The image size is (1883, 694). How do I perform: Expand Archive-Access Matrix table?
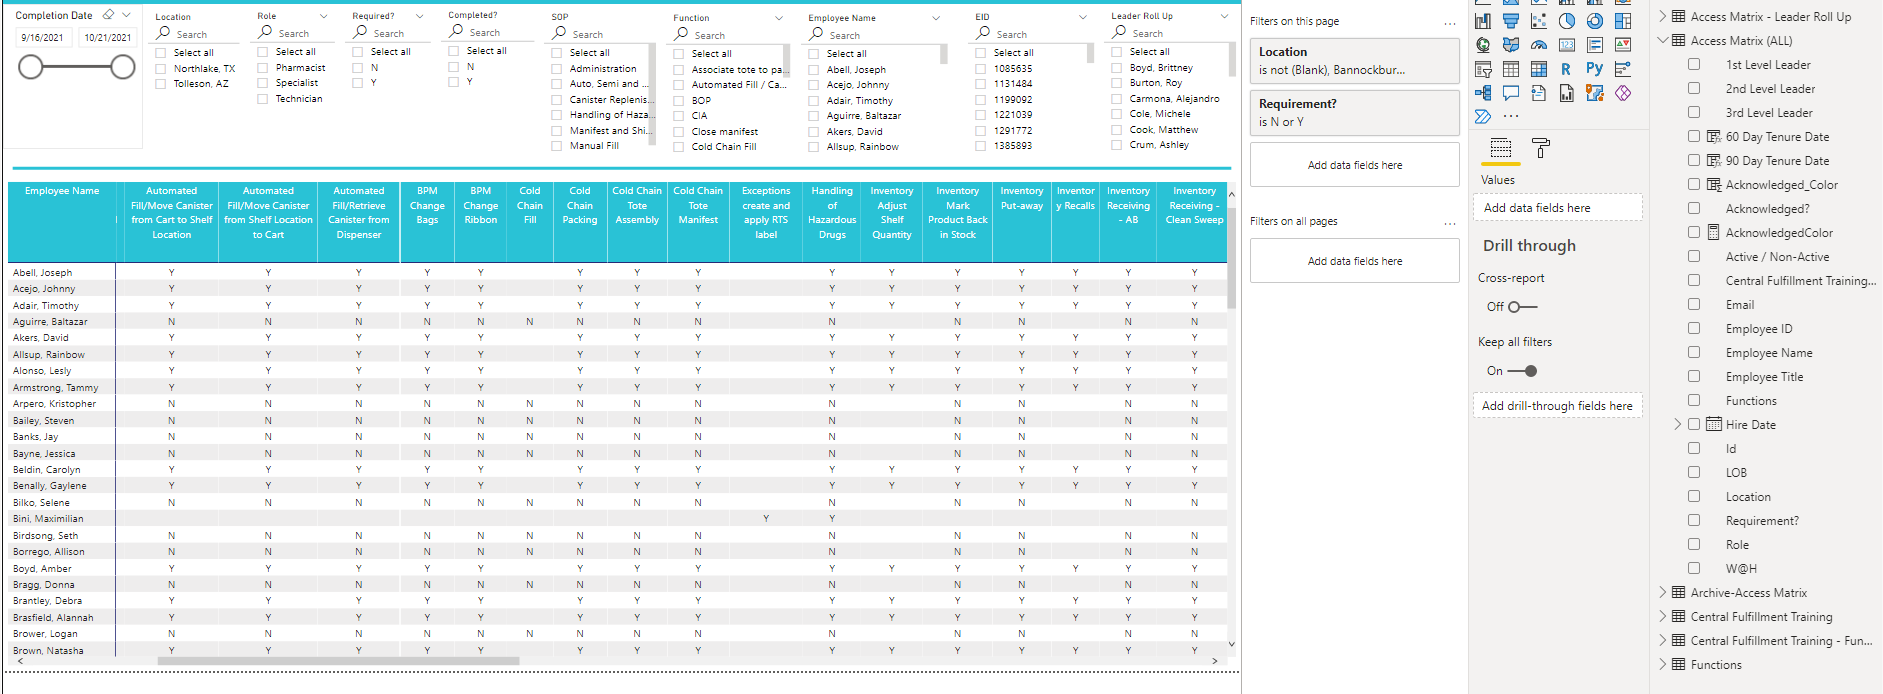point(1663,592)
